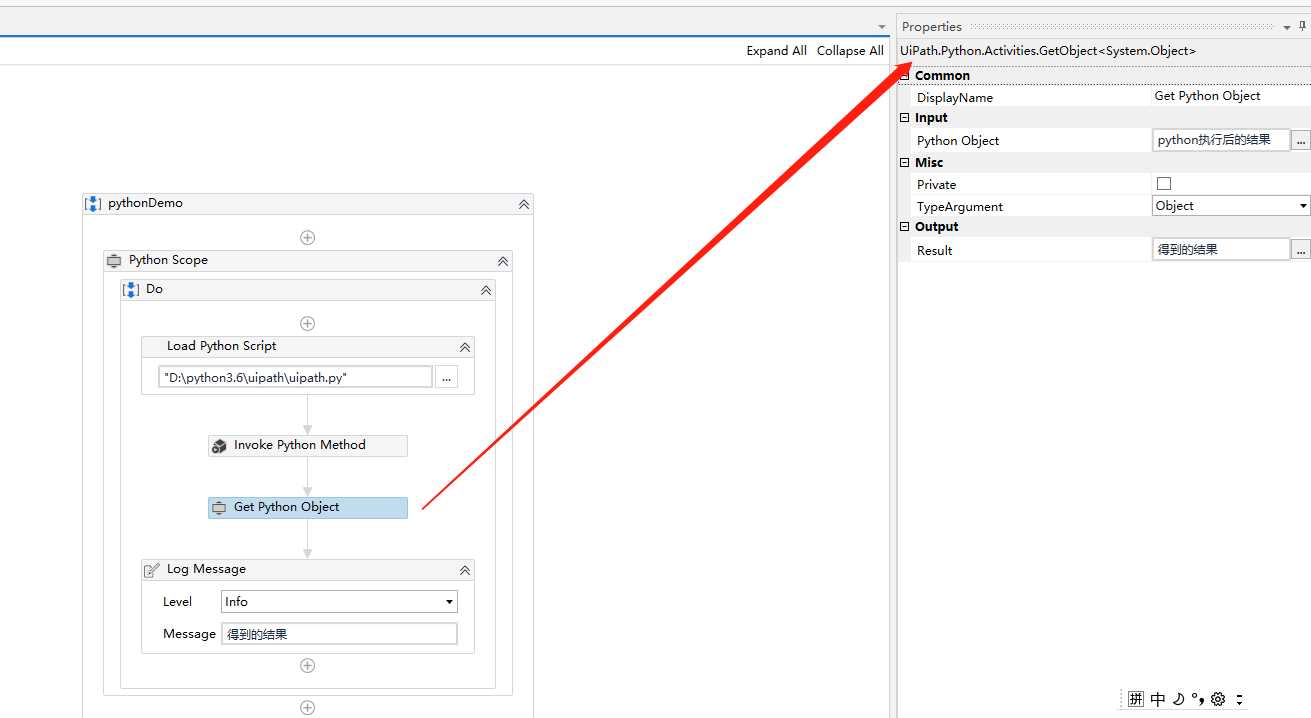
Task: Click the DisplayName value Get Python Object
Action: tap(1207, 96)
